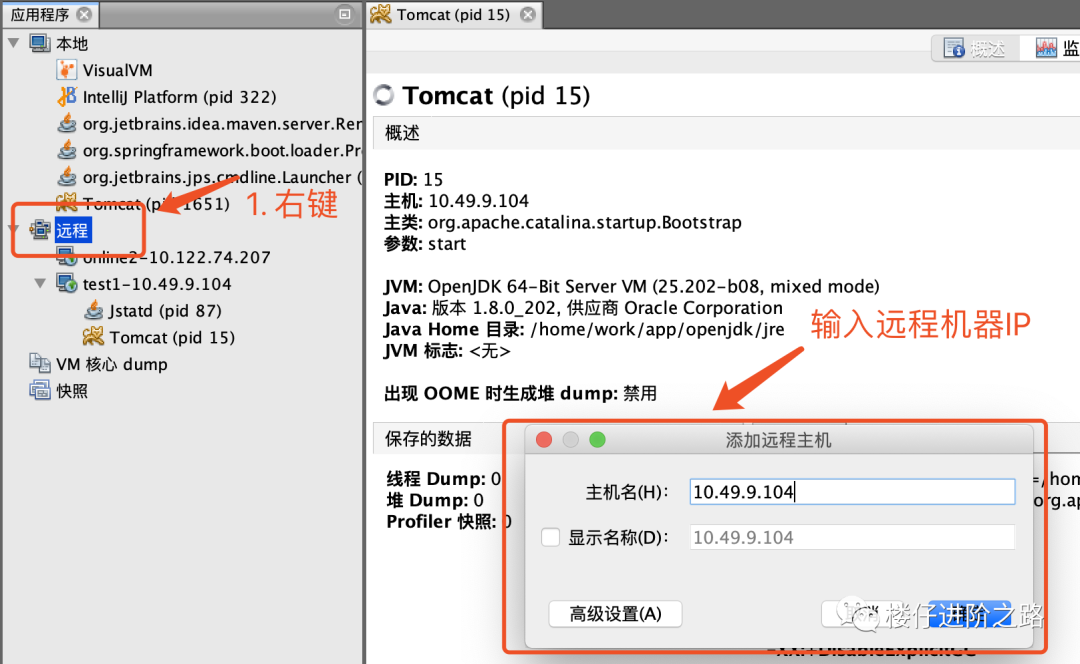Open the 保存的数据 subtab
The height and width of the screenshot is (664, 1080).
(428, 439)
